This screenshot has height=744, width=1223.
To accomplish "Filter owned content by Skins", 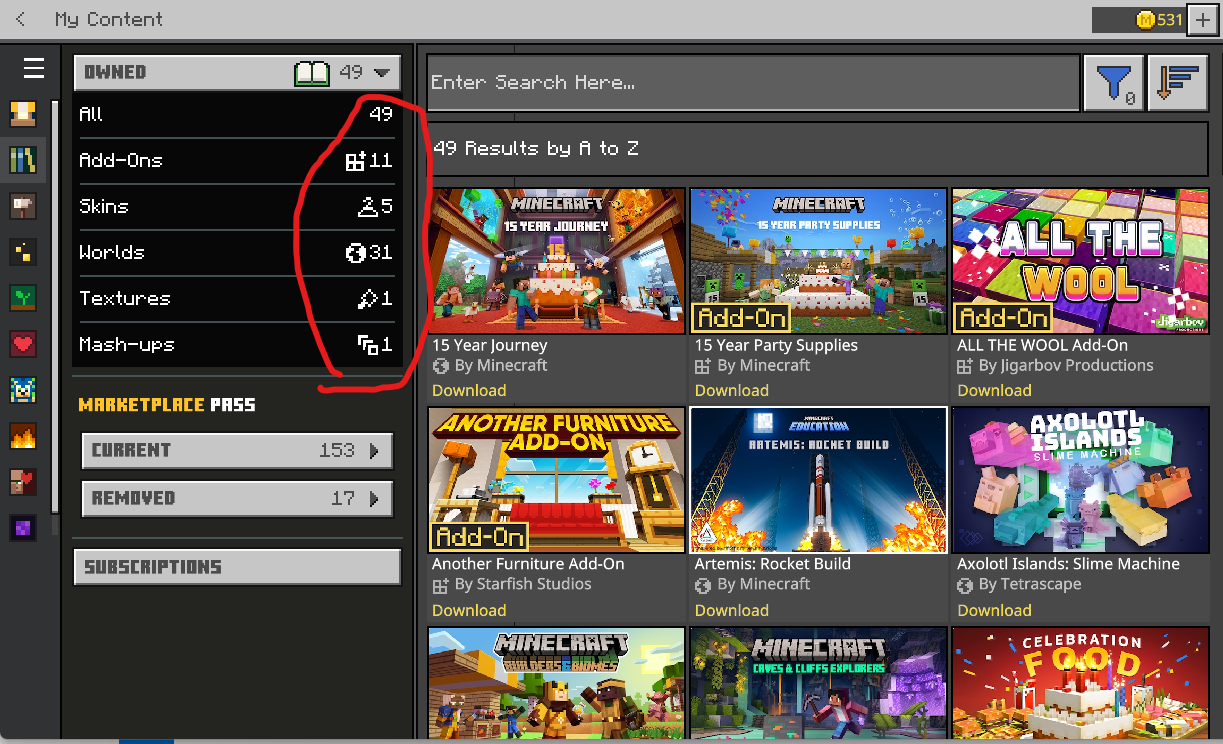I will [x=237, y=206].
